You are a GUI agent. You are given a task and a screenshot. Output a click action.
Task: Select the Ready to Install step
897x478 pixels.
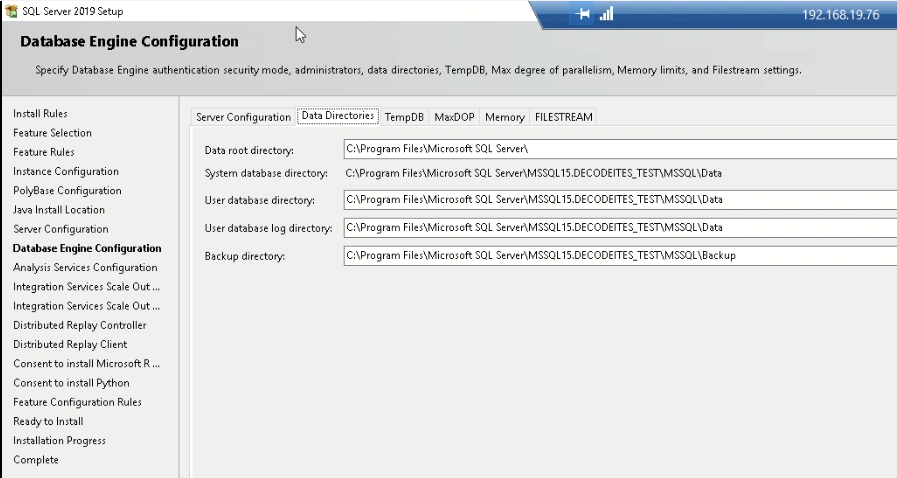pyautogui.click(x=48, y=421)
